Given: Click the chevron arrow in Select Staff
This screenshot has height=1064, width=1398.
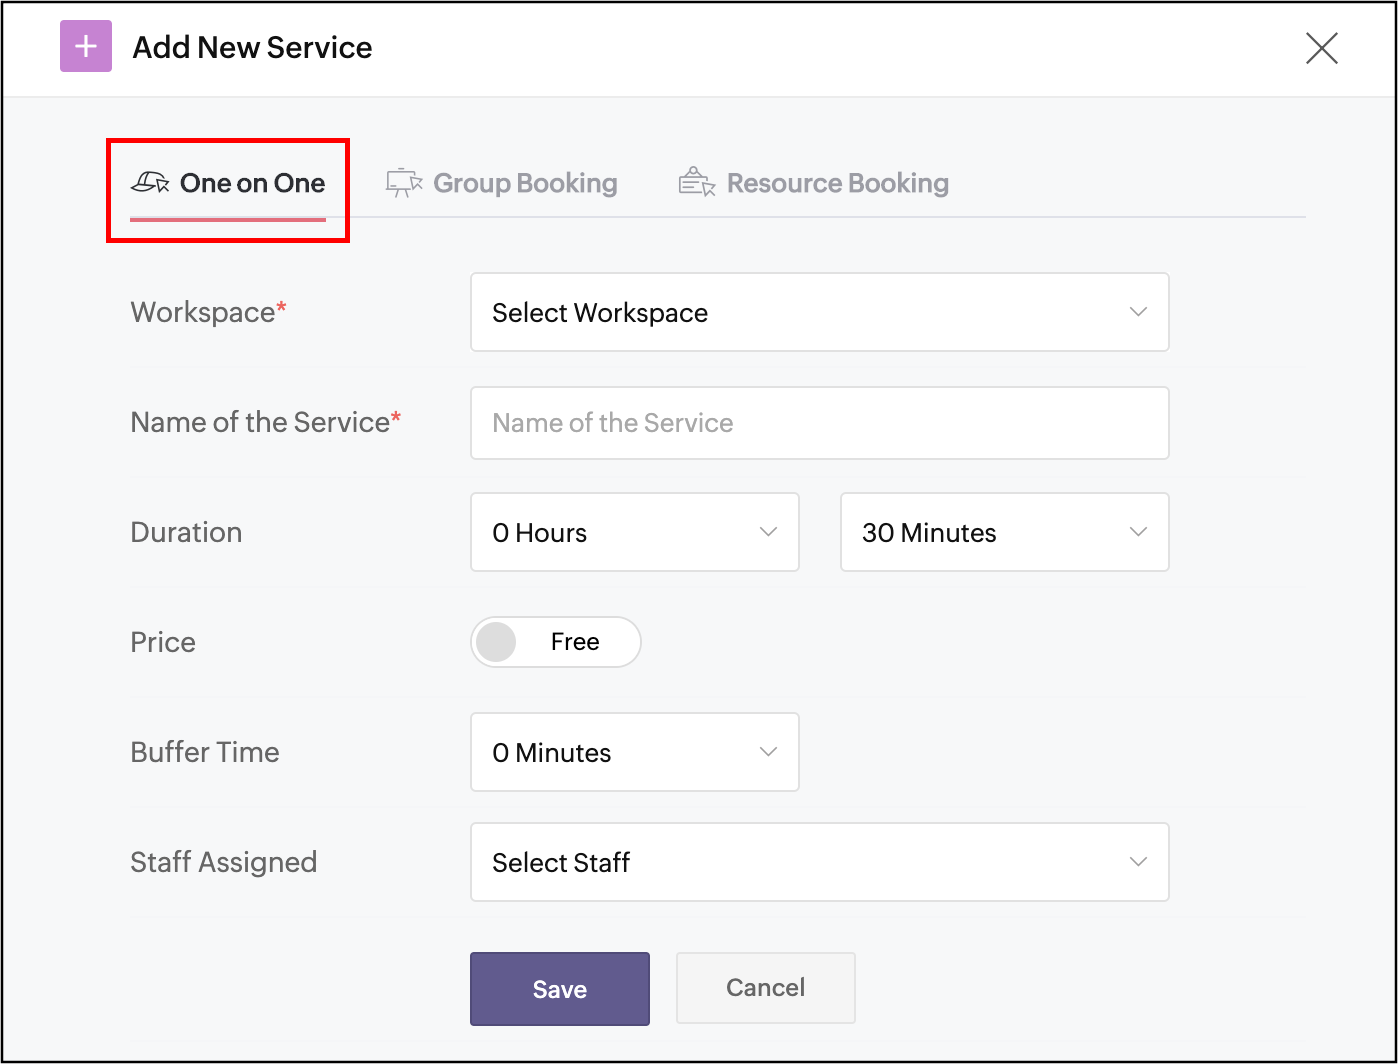Looking at the screenshot, I should click(1138, 862).
